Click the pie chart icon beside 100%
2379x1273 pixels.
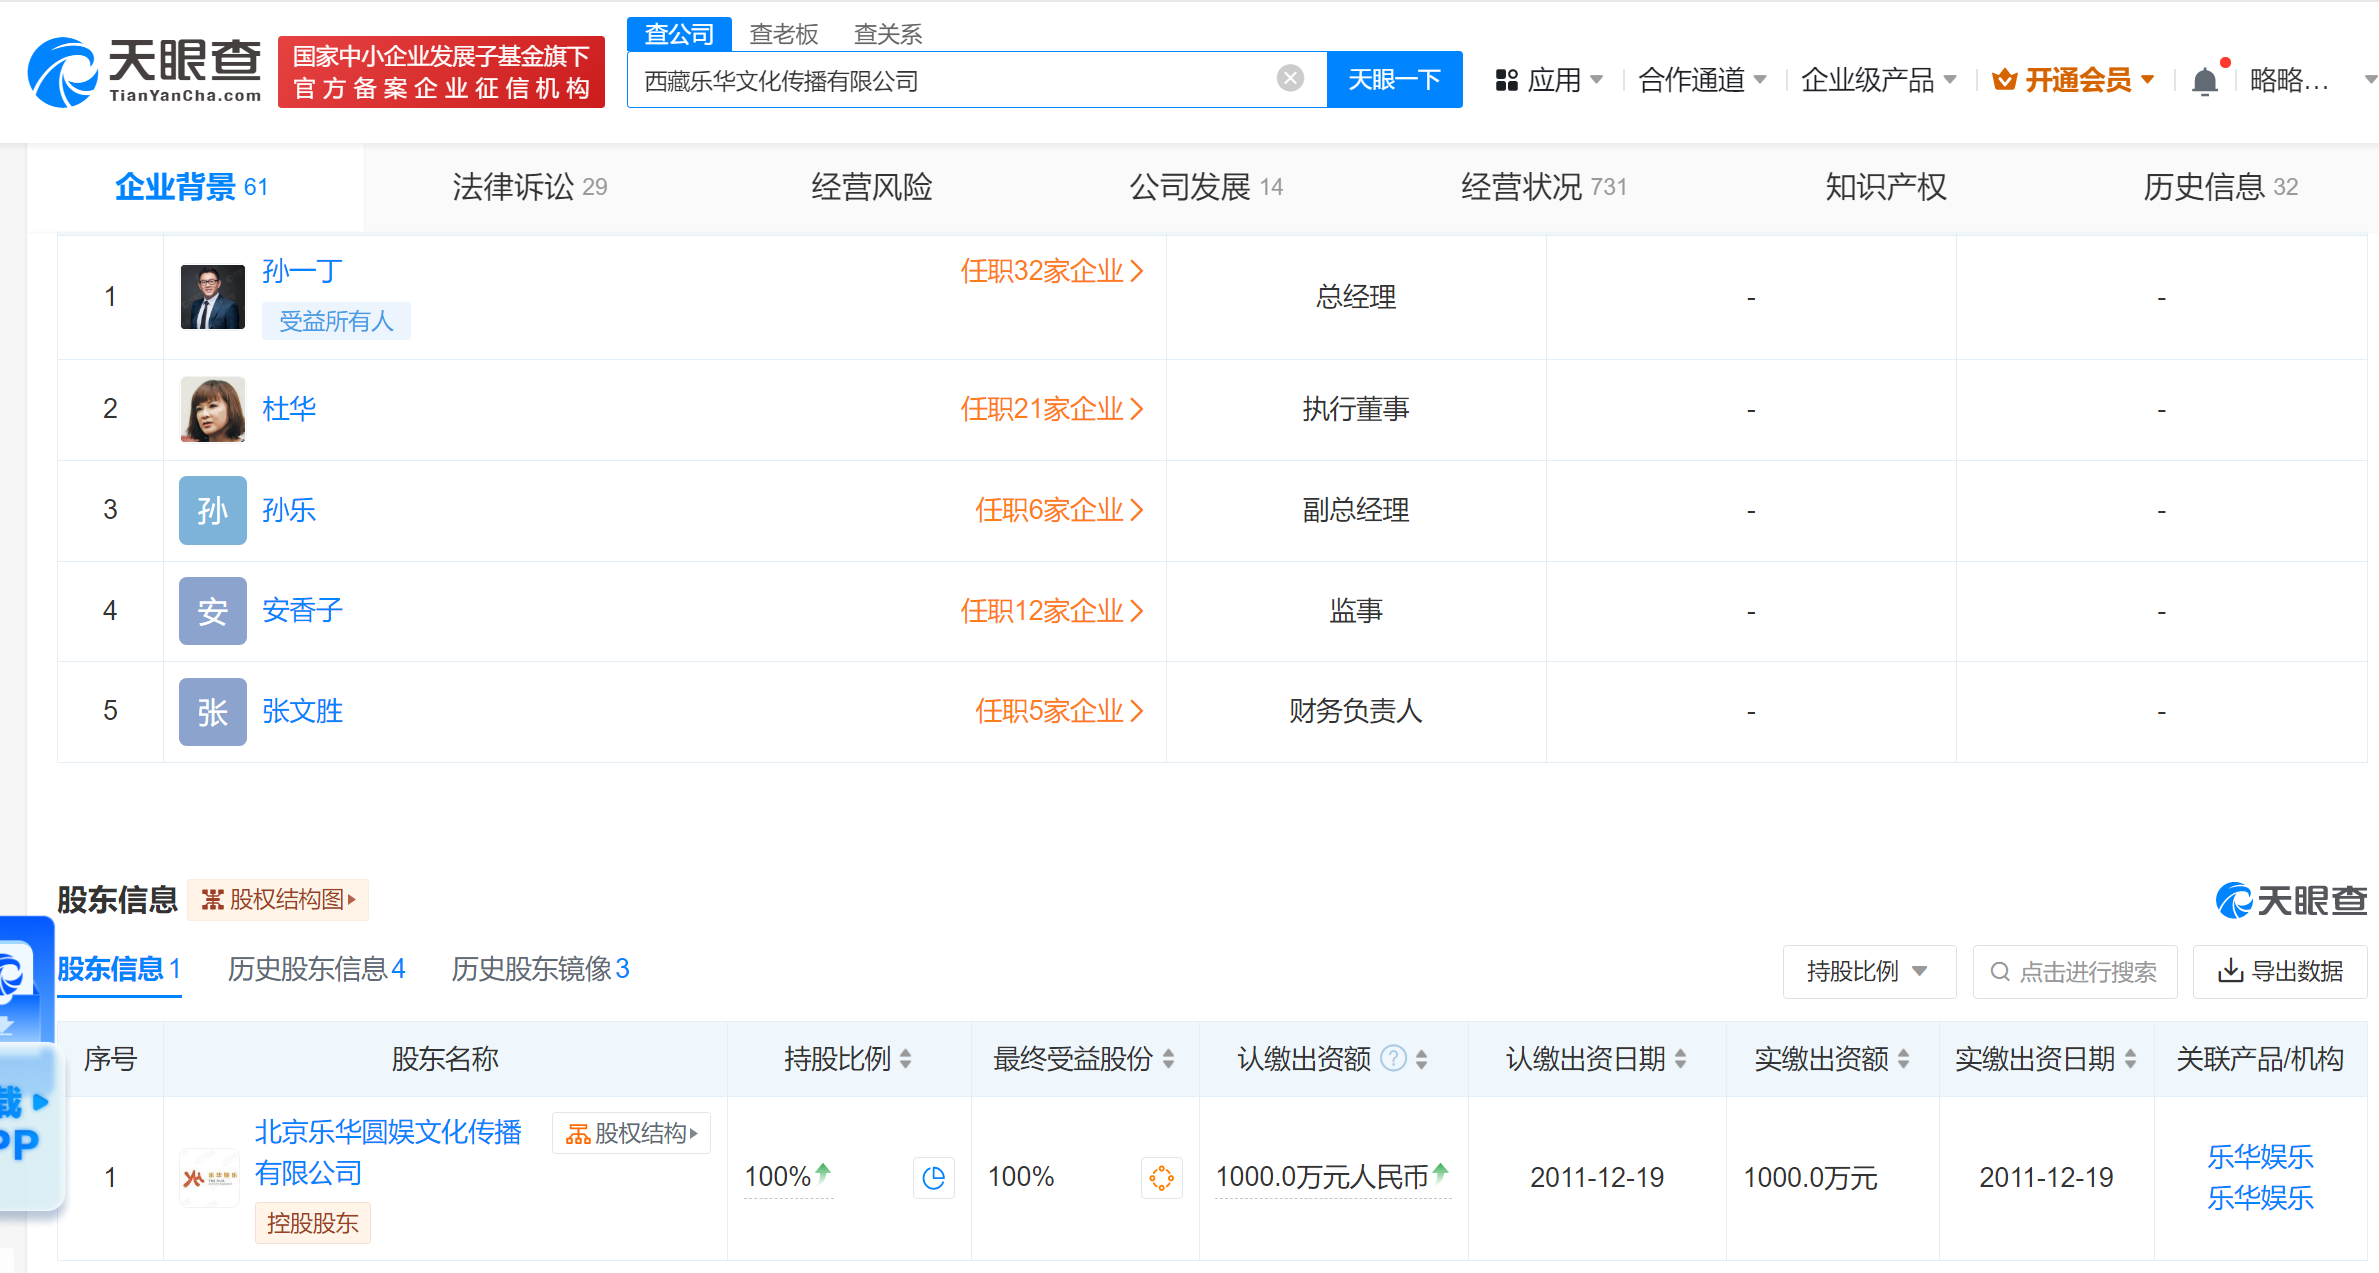pos(933,1178)
